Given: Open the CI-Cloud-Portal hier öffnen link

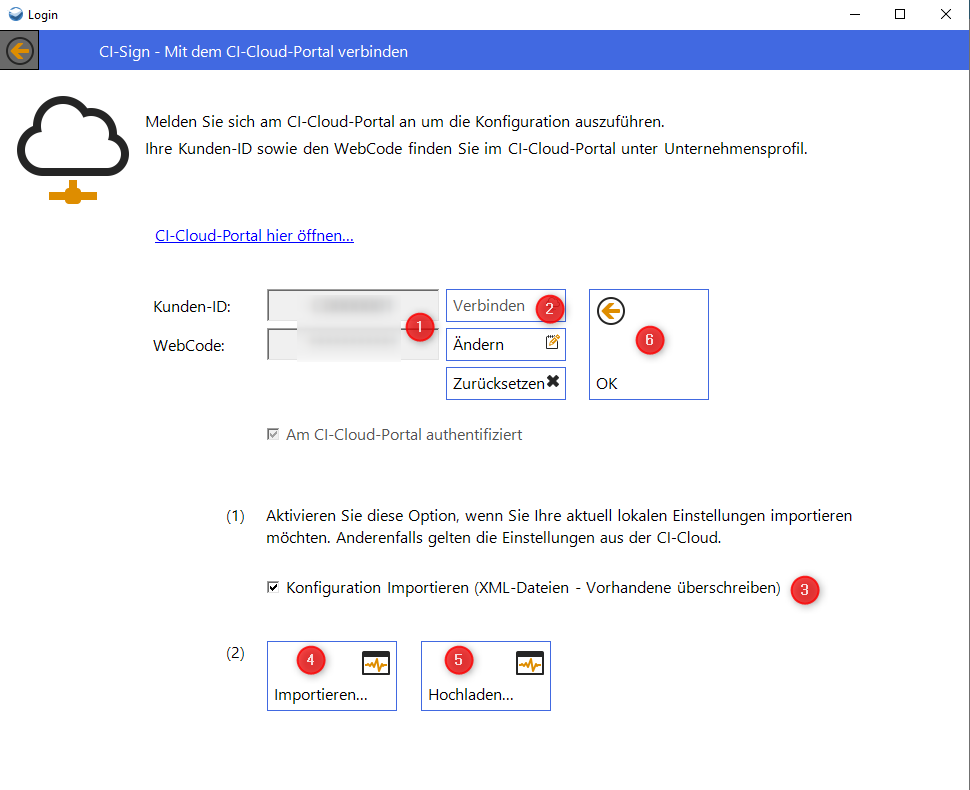Looking at the screenshot, I should point(253,235).
